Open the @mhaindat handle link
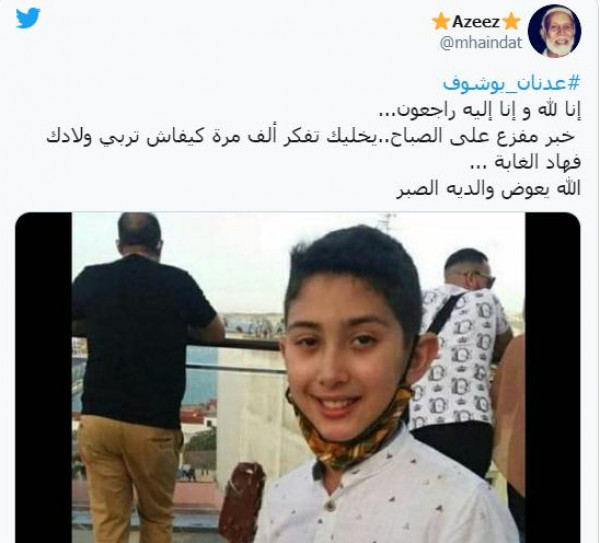 click(481, 42)
